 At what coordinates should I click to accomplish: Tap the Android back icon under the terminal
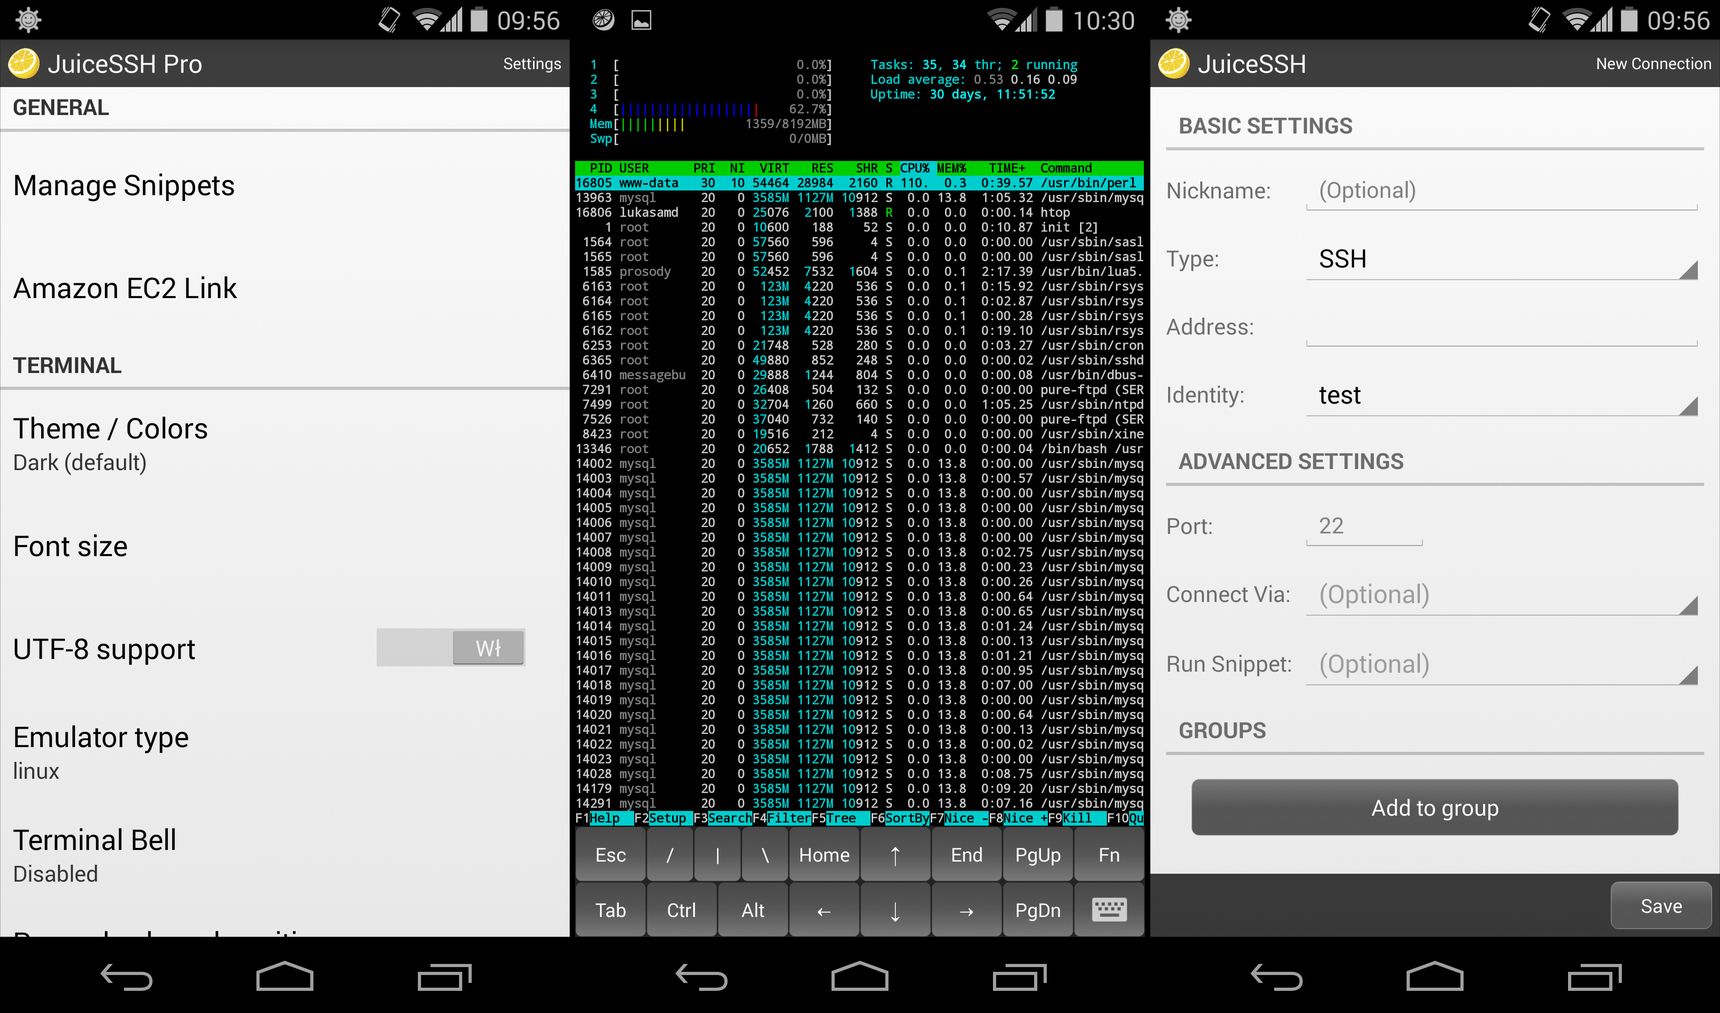pos(701,976)
